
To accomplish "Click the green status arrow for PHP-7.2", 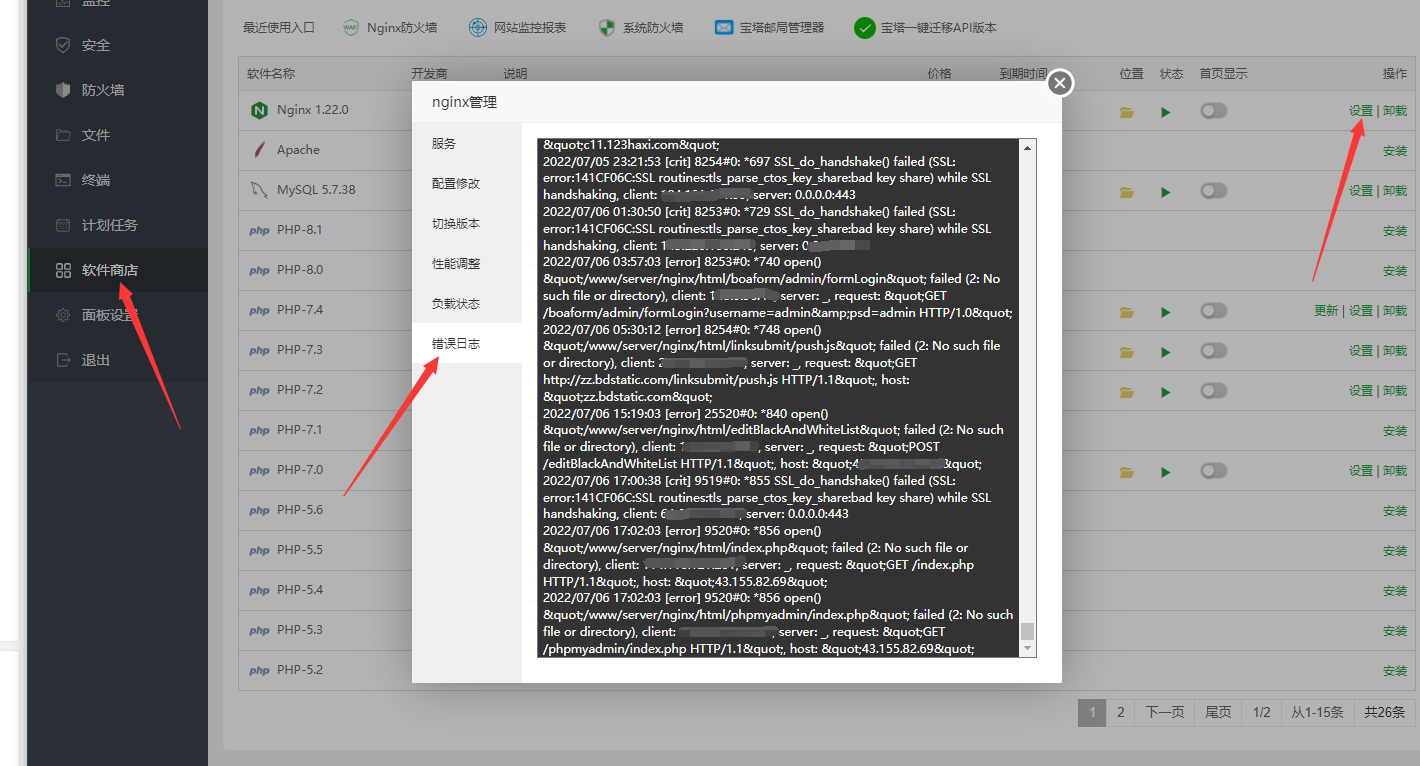I will (x=1166, y=391).
